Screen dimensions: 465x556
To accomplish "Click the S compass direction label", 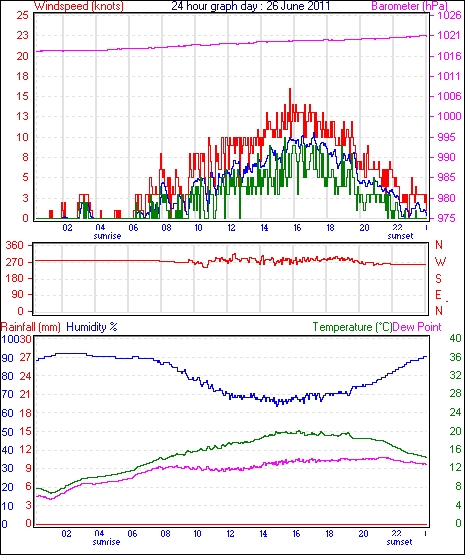I will (x=438, y=279).
